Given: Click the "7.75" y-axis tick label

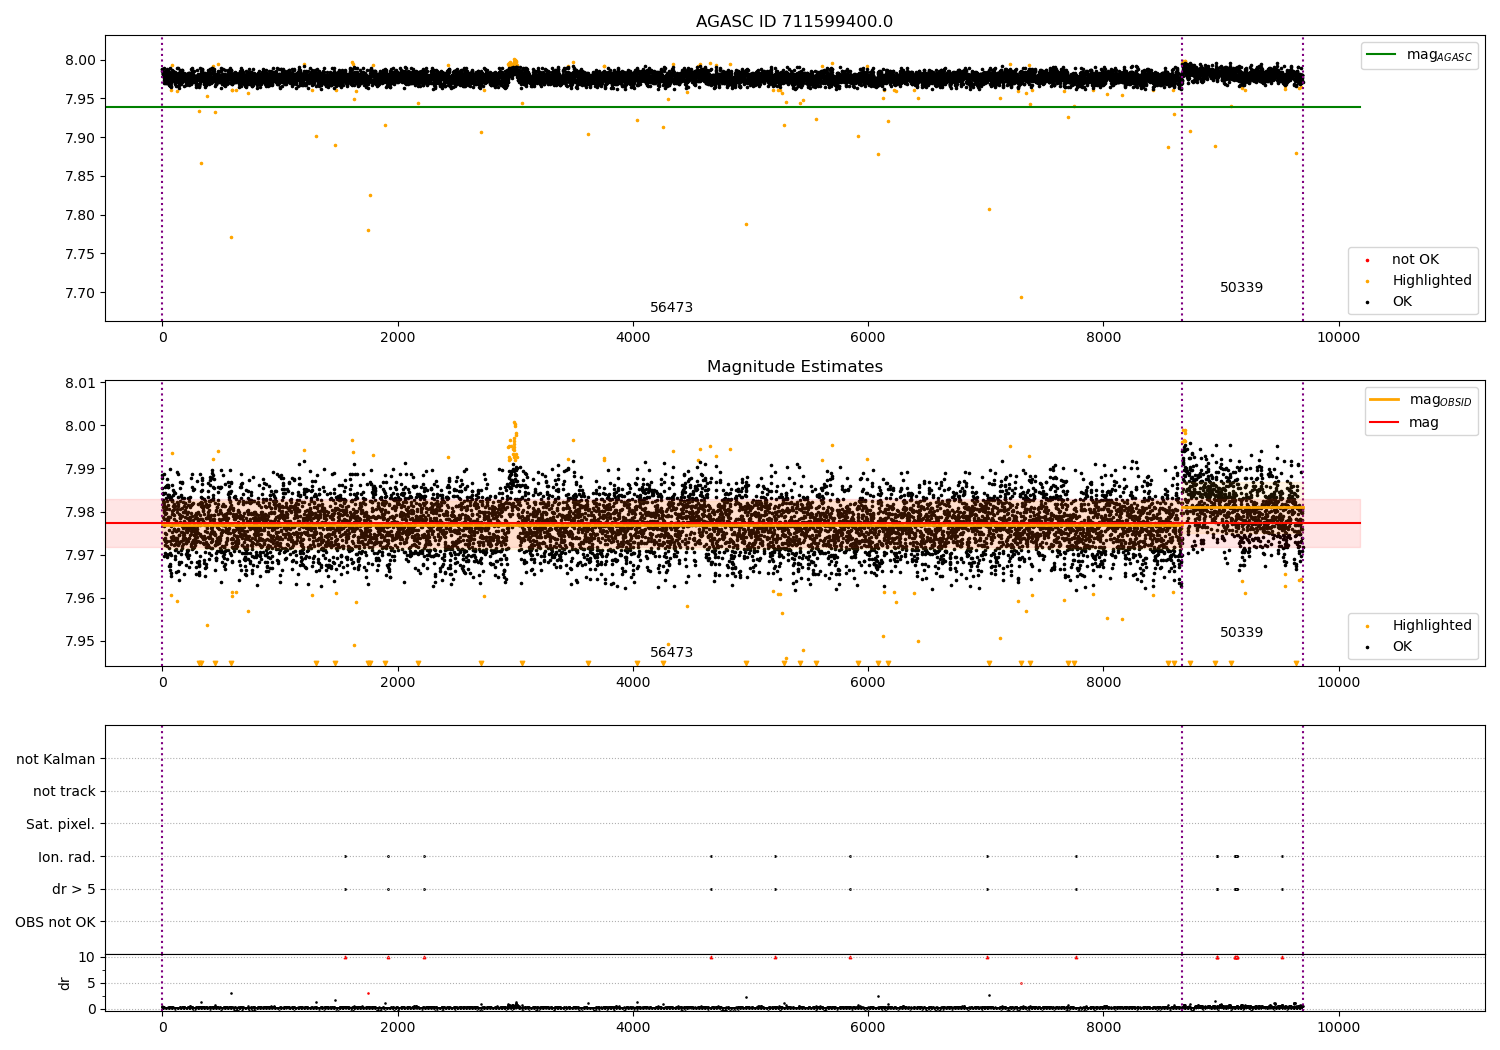Looking at the screenshot, I should (x=81, y=255).
